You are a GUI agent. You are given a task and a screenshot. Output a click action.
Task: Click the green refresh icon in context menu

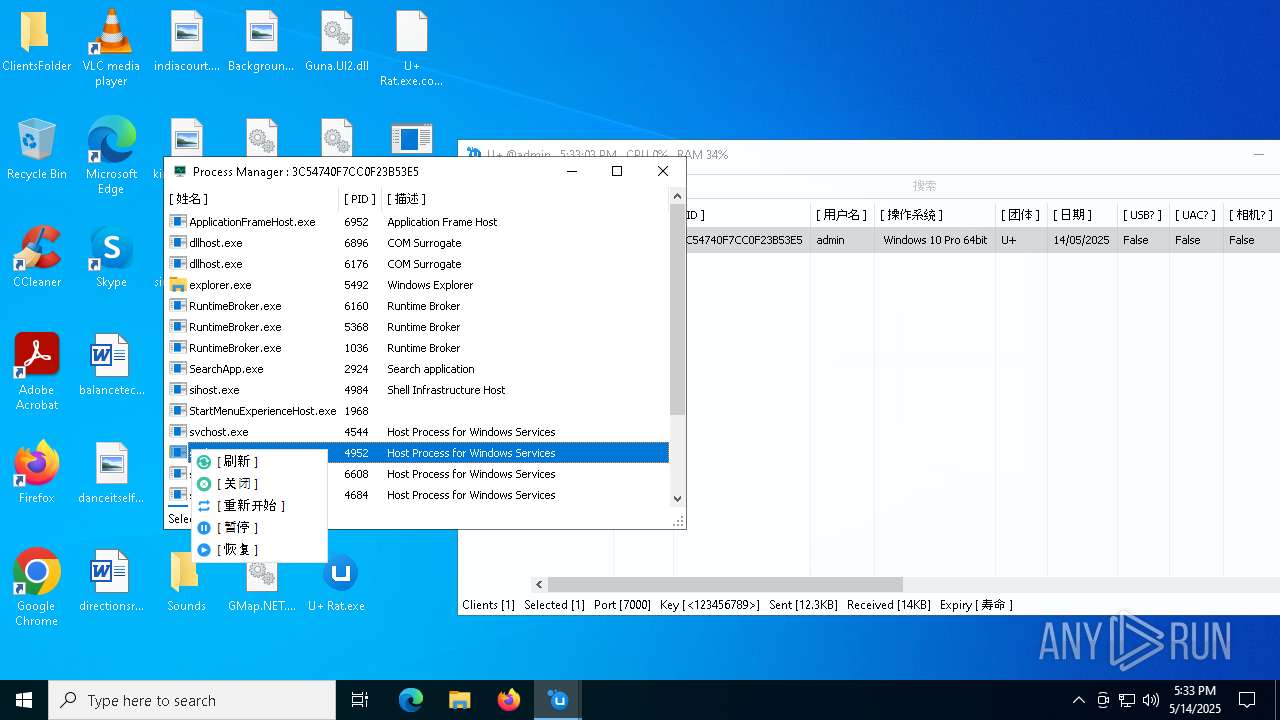pyautogui.click(x=204, y=462)
